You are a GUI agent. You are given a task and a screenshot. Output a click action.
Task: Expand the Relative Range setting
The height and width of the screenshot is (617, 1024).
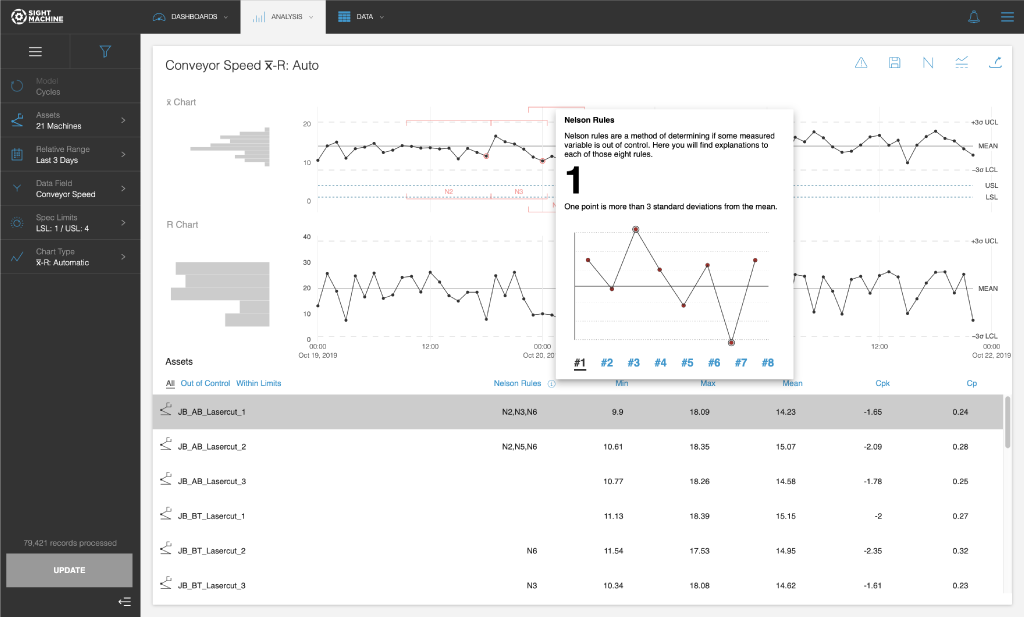tap(70, 155)
